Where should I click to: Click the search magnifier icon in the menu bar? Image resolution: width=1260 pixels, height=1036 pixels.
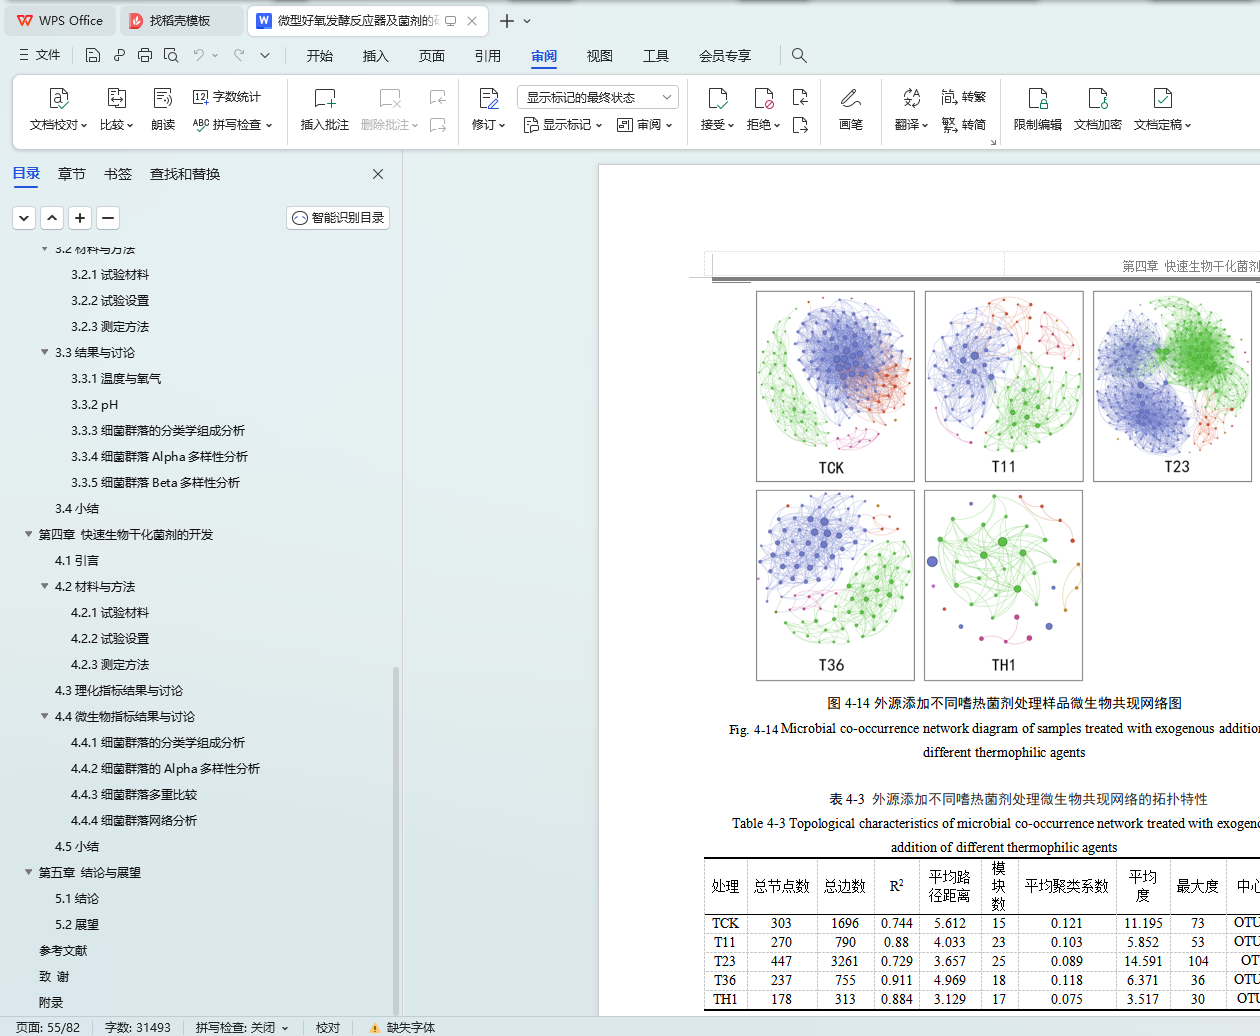[x=799, y=55]
